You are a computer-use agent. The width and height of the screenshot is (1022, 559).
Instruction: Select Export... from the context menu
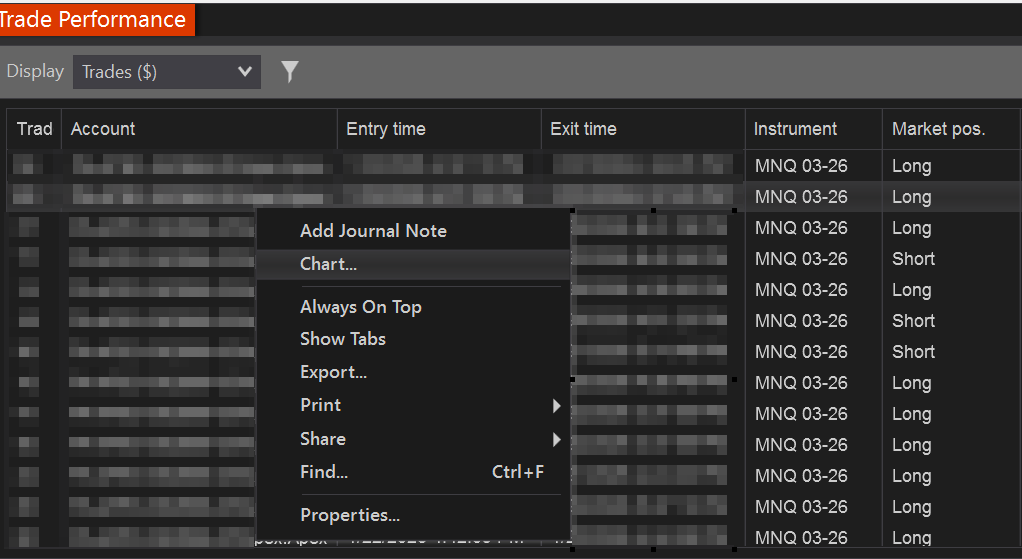333,372
